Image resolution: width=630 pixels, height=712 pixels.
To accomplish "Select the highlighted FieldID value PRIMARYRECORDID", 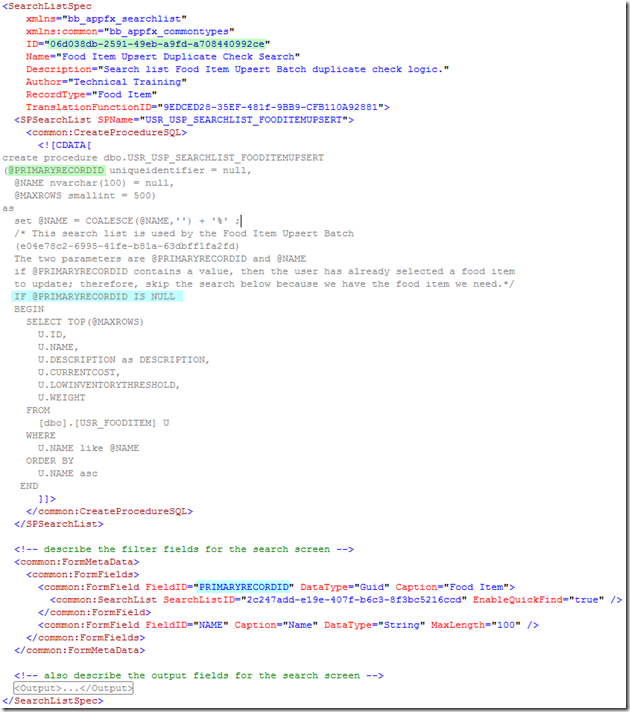I will coord(244,587).
